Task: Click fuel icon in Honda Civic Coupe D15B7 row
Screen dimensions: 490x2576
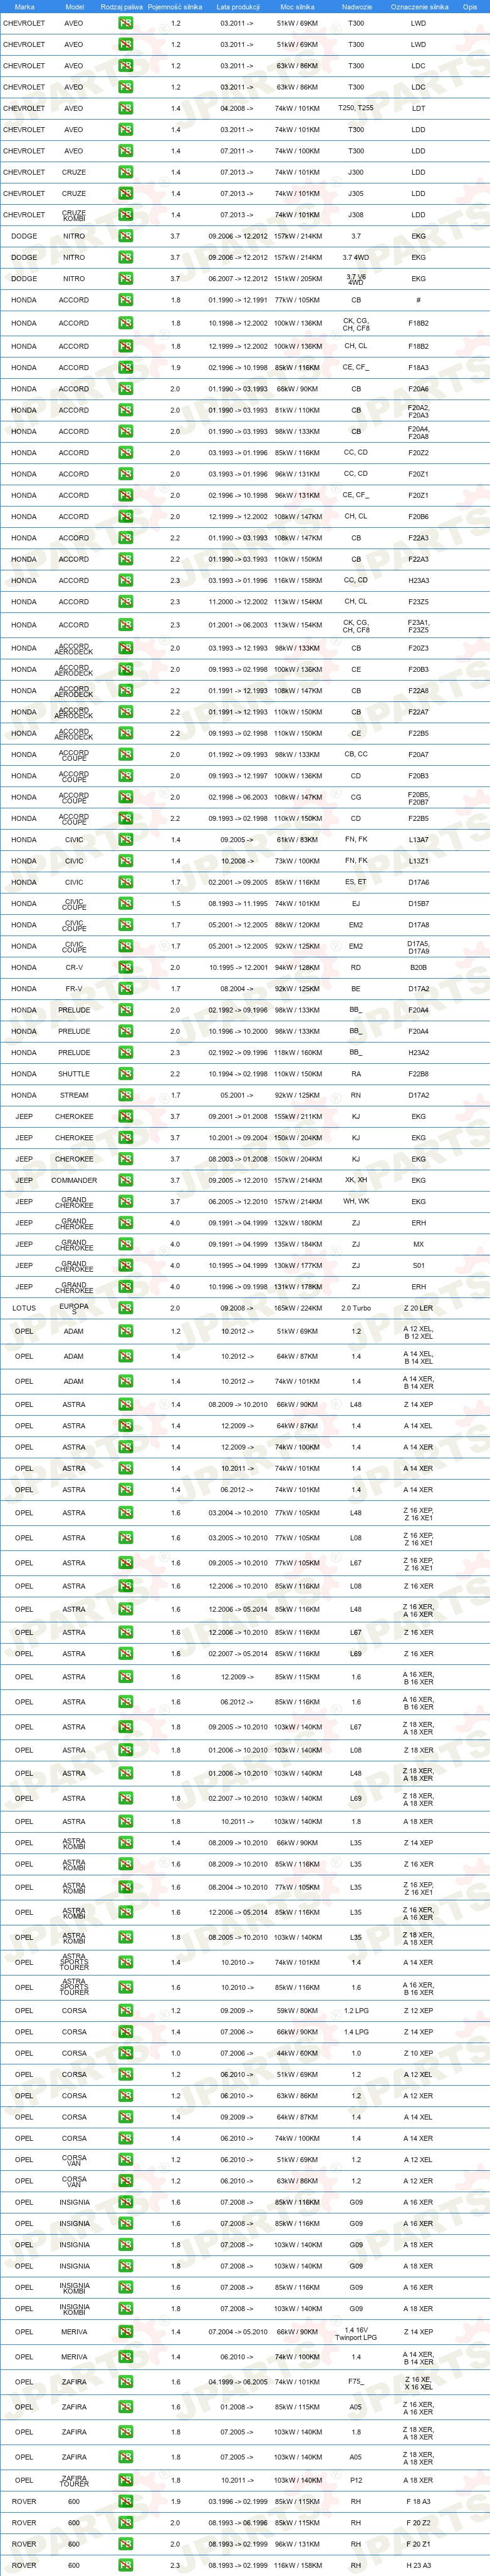Action: pyautogui.click(x=125, y=904)
